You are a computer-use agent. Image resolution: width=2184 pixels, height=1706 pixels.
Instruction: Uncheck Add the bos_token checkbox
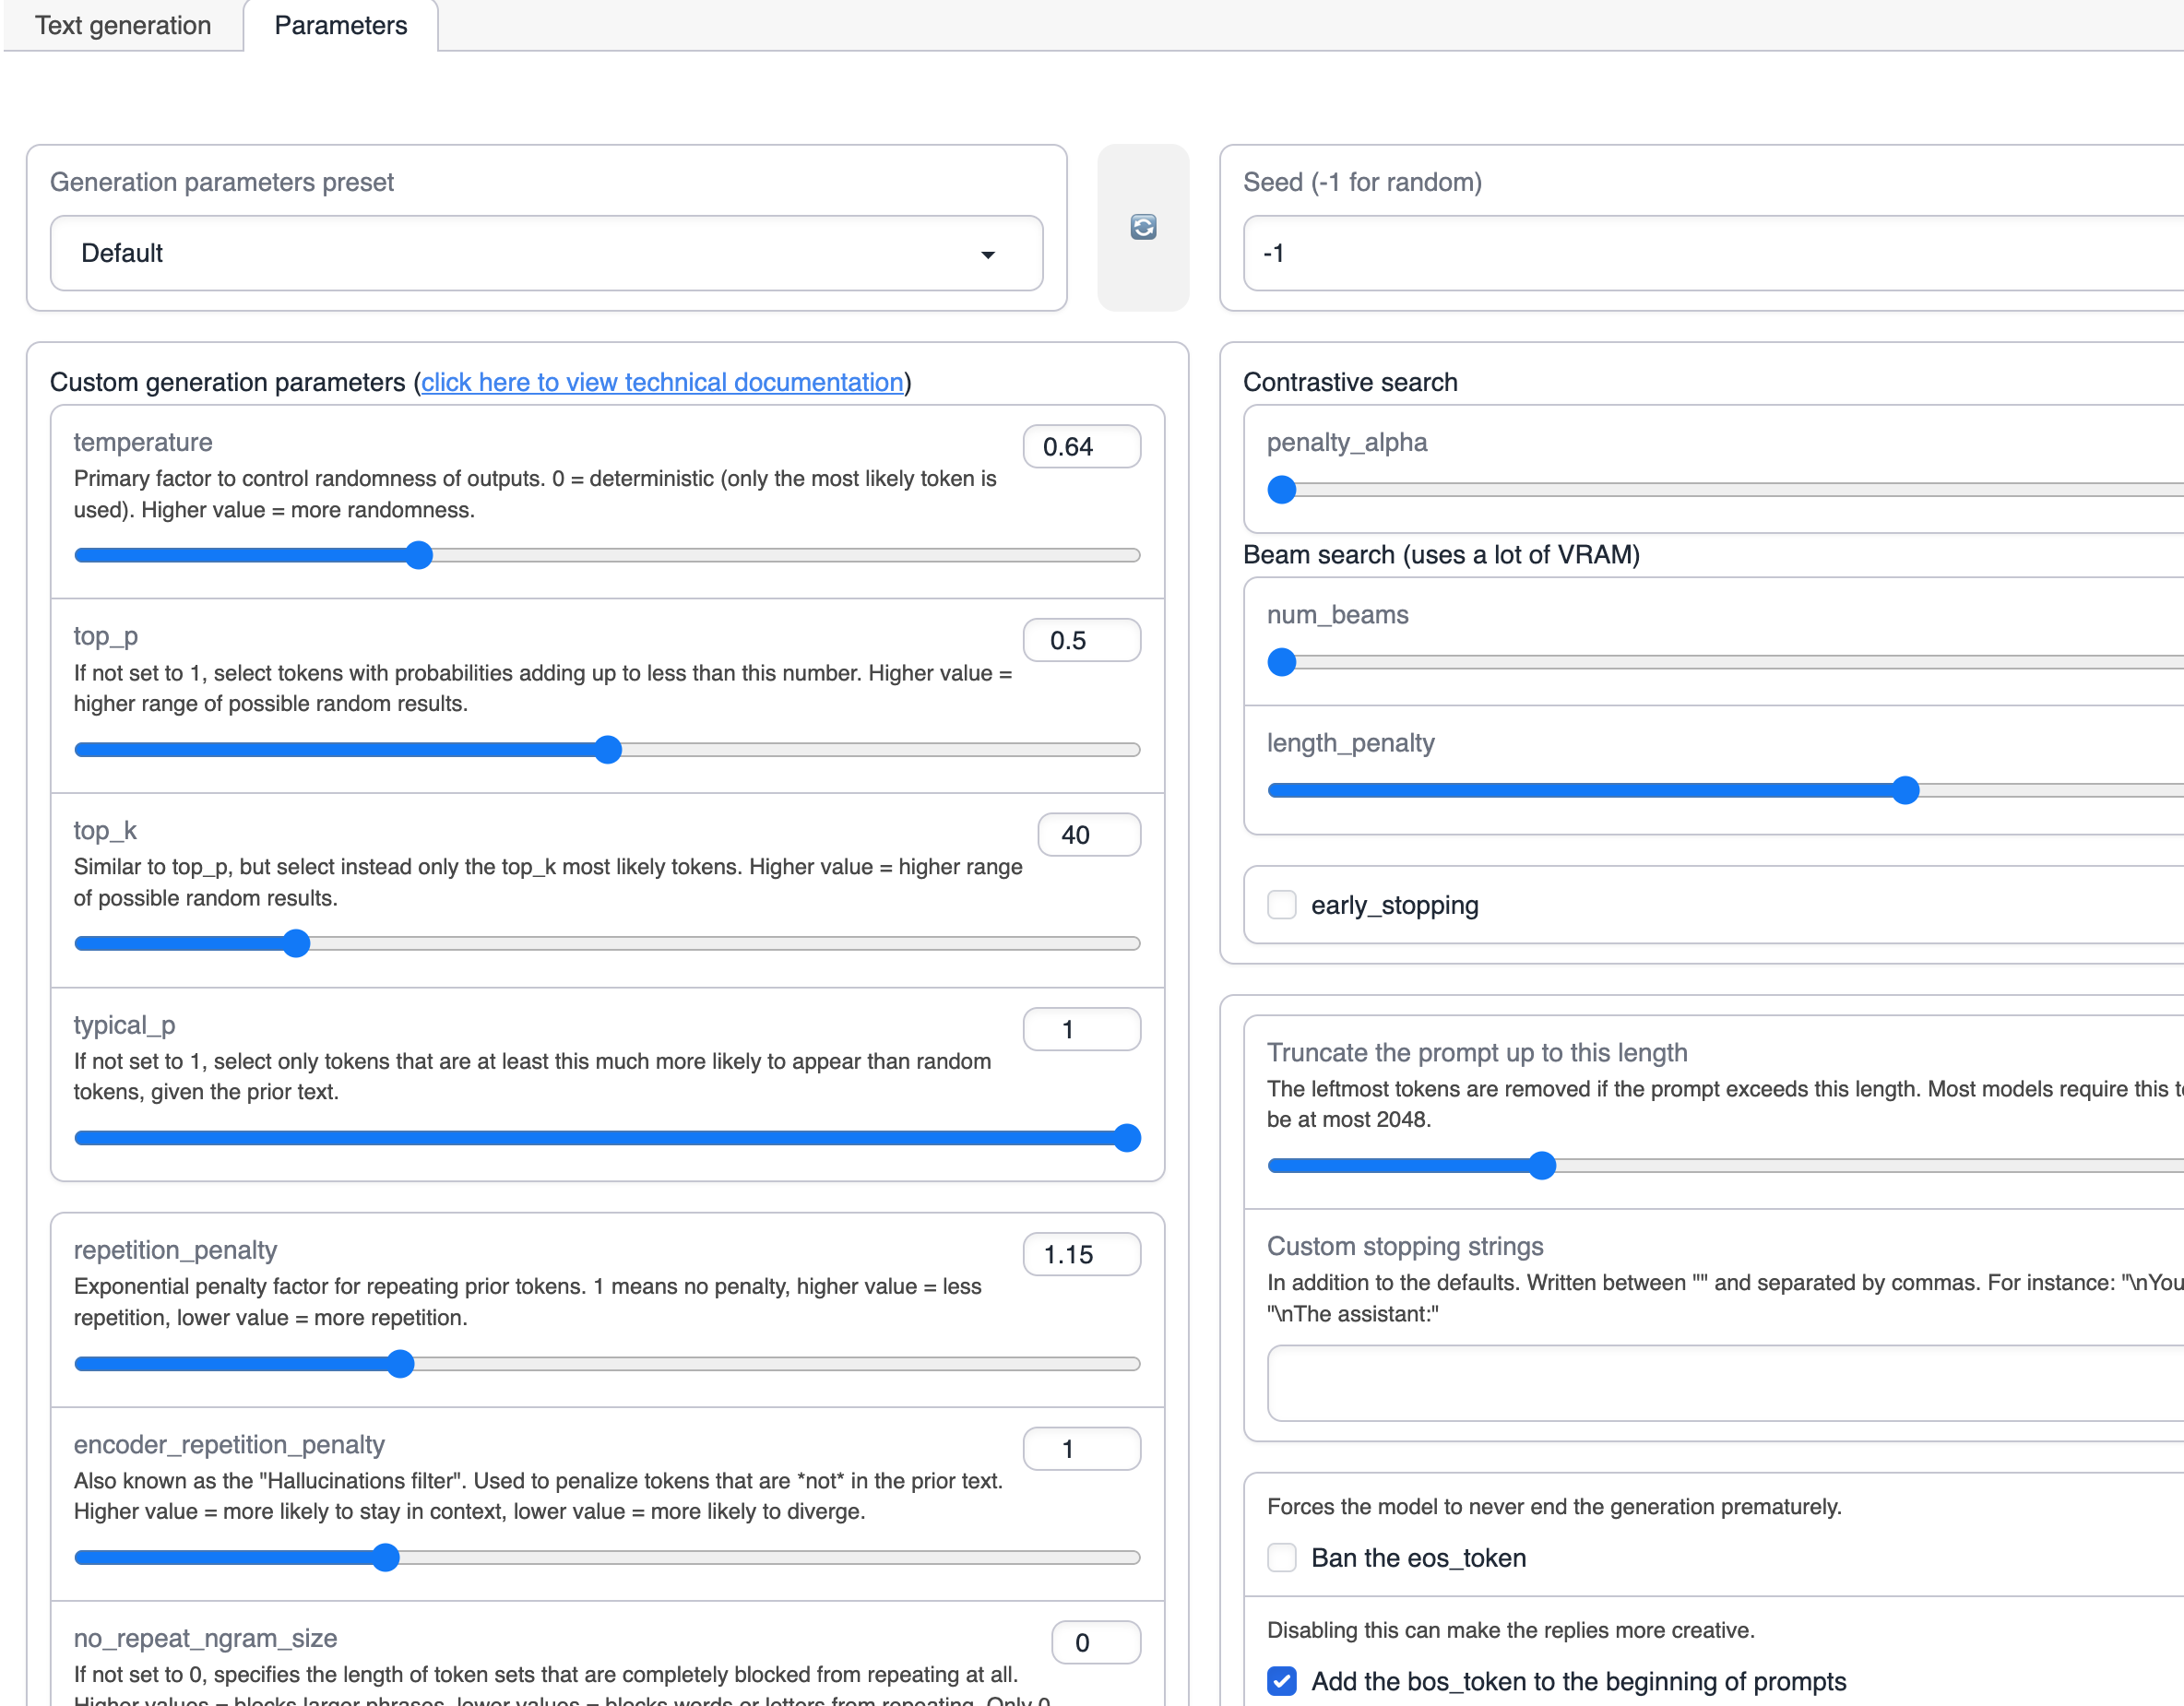click(x=1282, y=1681)
